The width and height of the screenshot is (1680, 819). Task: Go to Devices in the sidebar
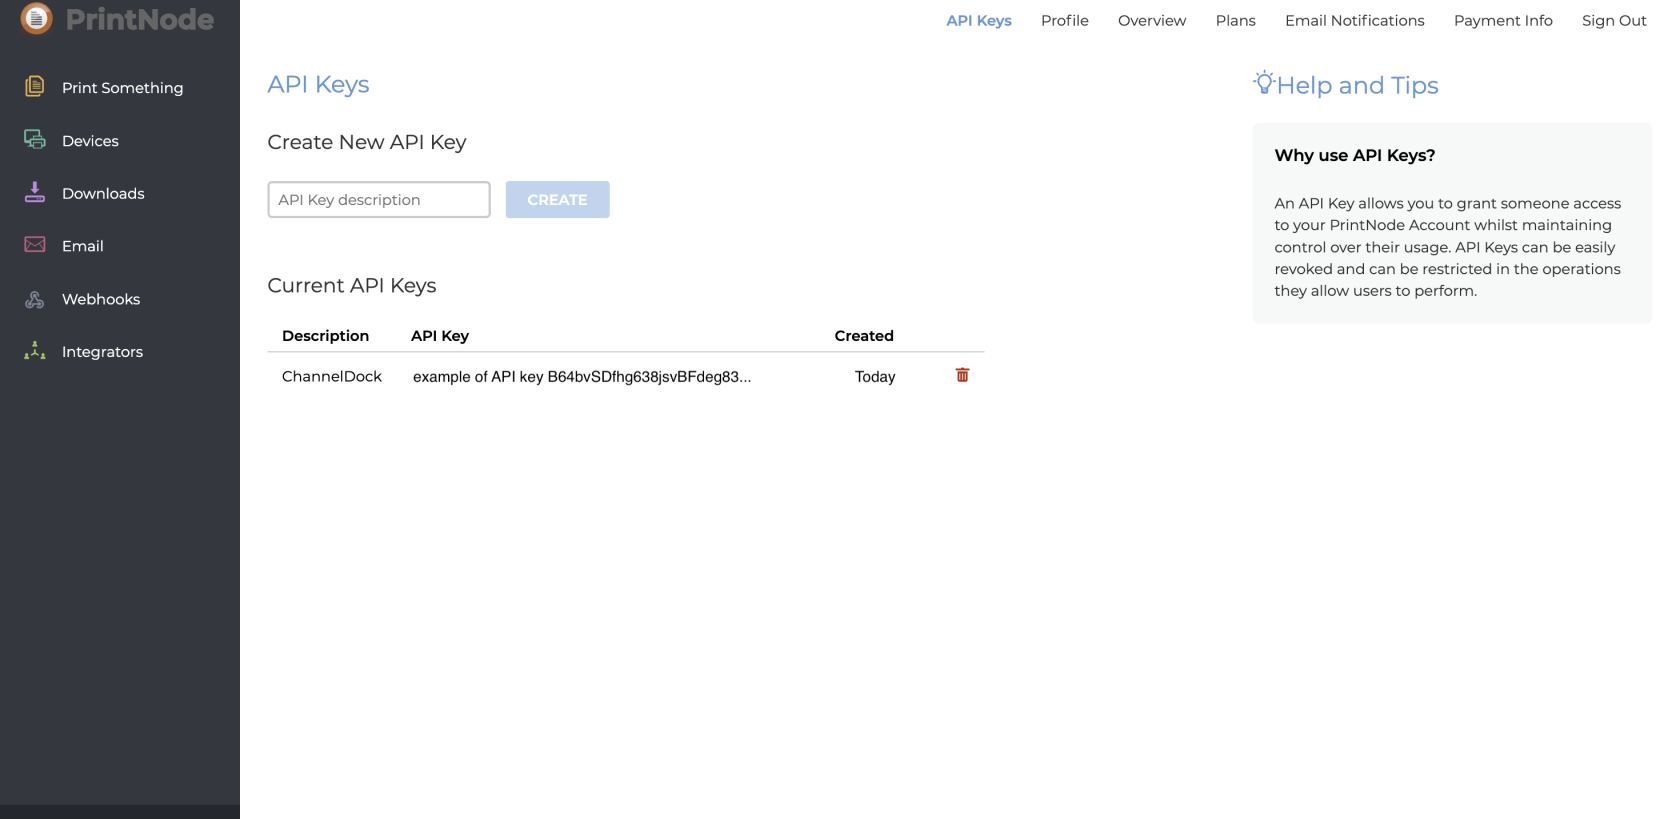pos(90,141)
